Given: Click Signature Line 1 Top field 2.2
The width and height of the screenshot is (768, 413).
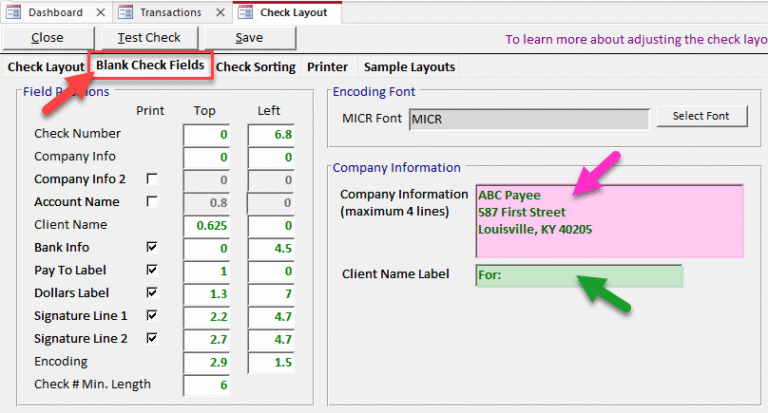Looking at the screenshot, I should pos(206,317).
